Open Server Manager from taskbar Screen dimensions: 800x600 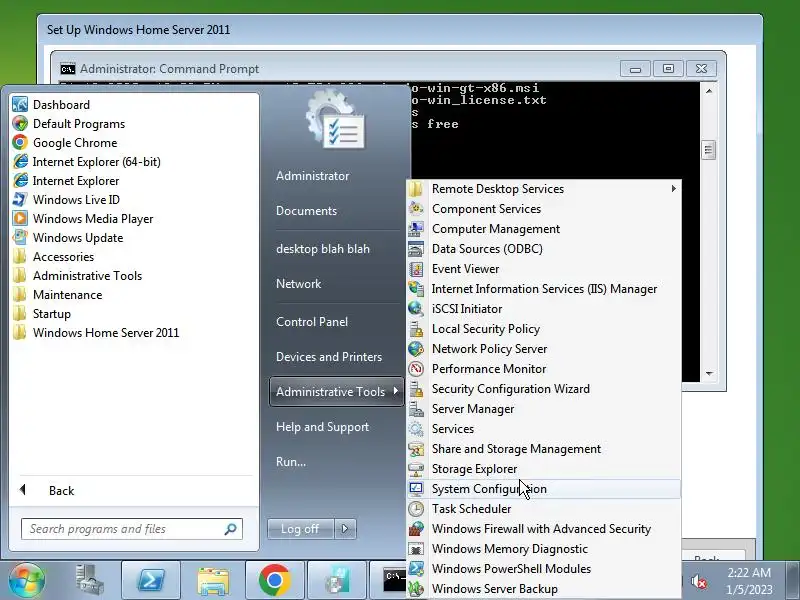coord(89,581)
